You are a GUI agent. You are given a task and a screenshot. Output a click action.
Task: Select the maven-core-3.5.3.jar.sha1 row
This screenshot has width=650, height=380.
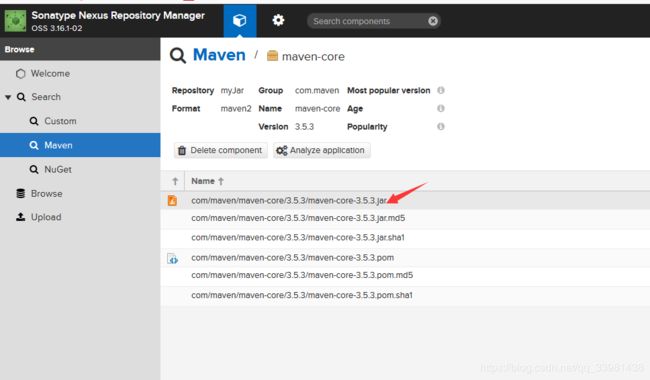(405, 238)
